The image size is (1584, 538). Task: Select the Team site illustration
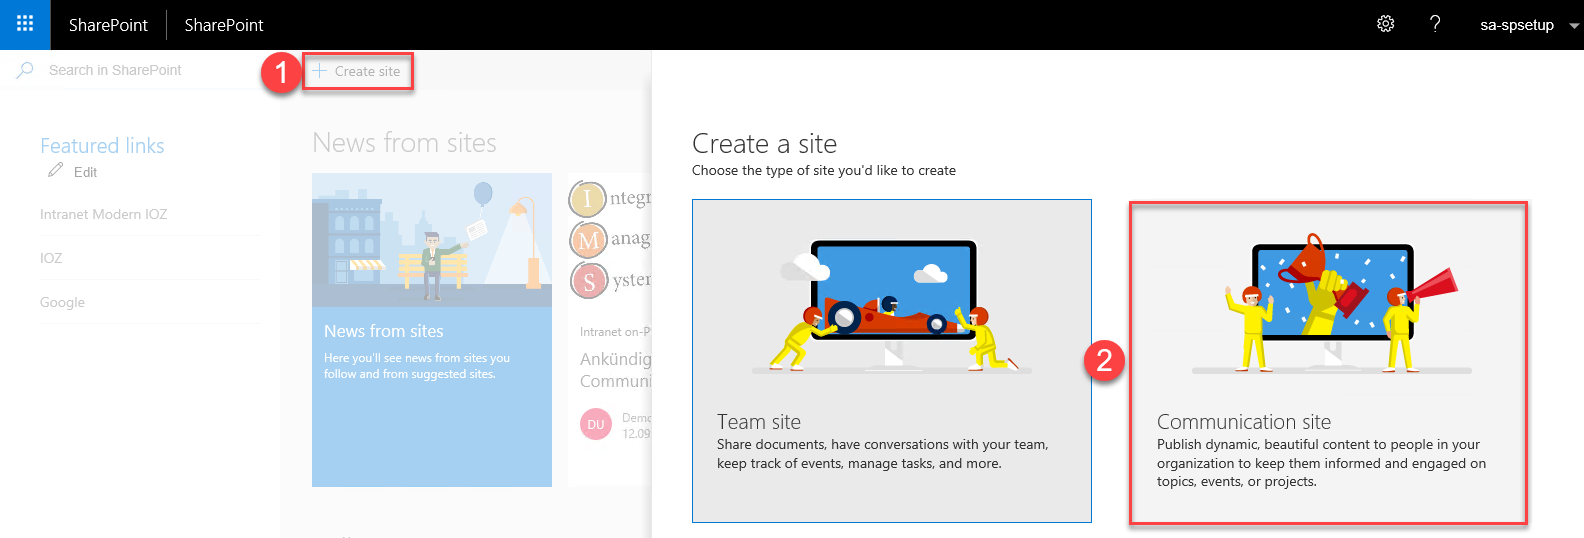pos(892,303)
